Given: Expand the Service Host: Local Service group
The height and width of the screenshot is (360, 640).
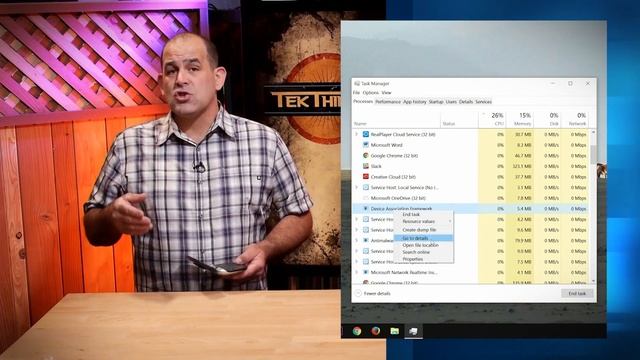Looking at the screenshot, I should pos(356,187).
